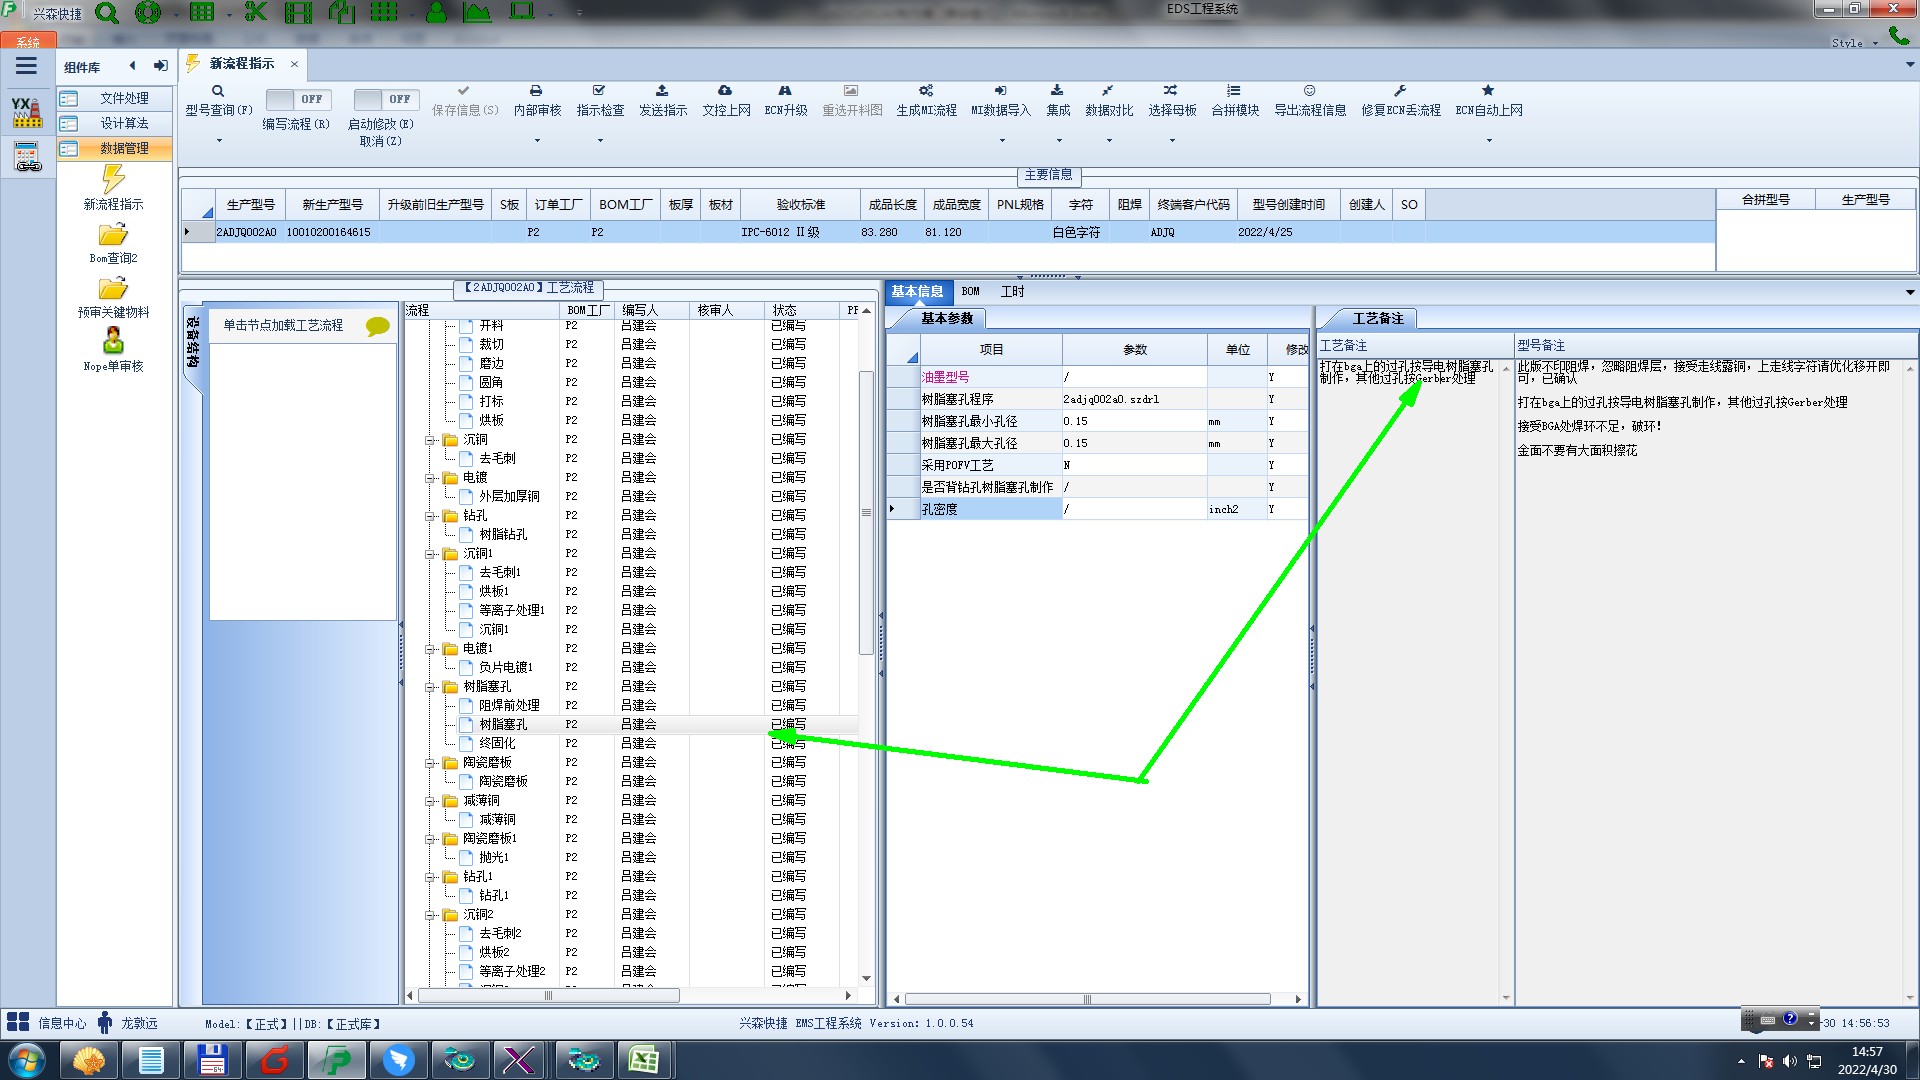The image size is (1920, 1080).
Task: Collapse the 陶瓷磨板 folder node
Action: 430,763
